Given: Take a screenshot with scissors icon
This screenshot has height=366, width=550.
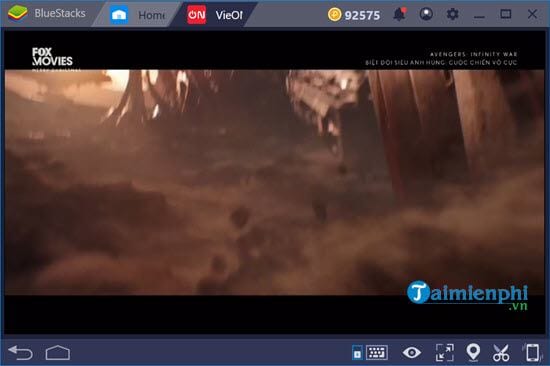Looking at the screenshot, I should click(501, 352).
